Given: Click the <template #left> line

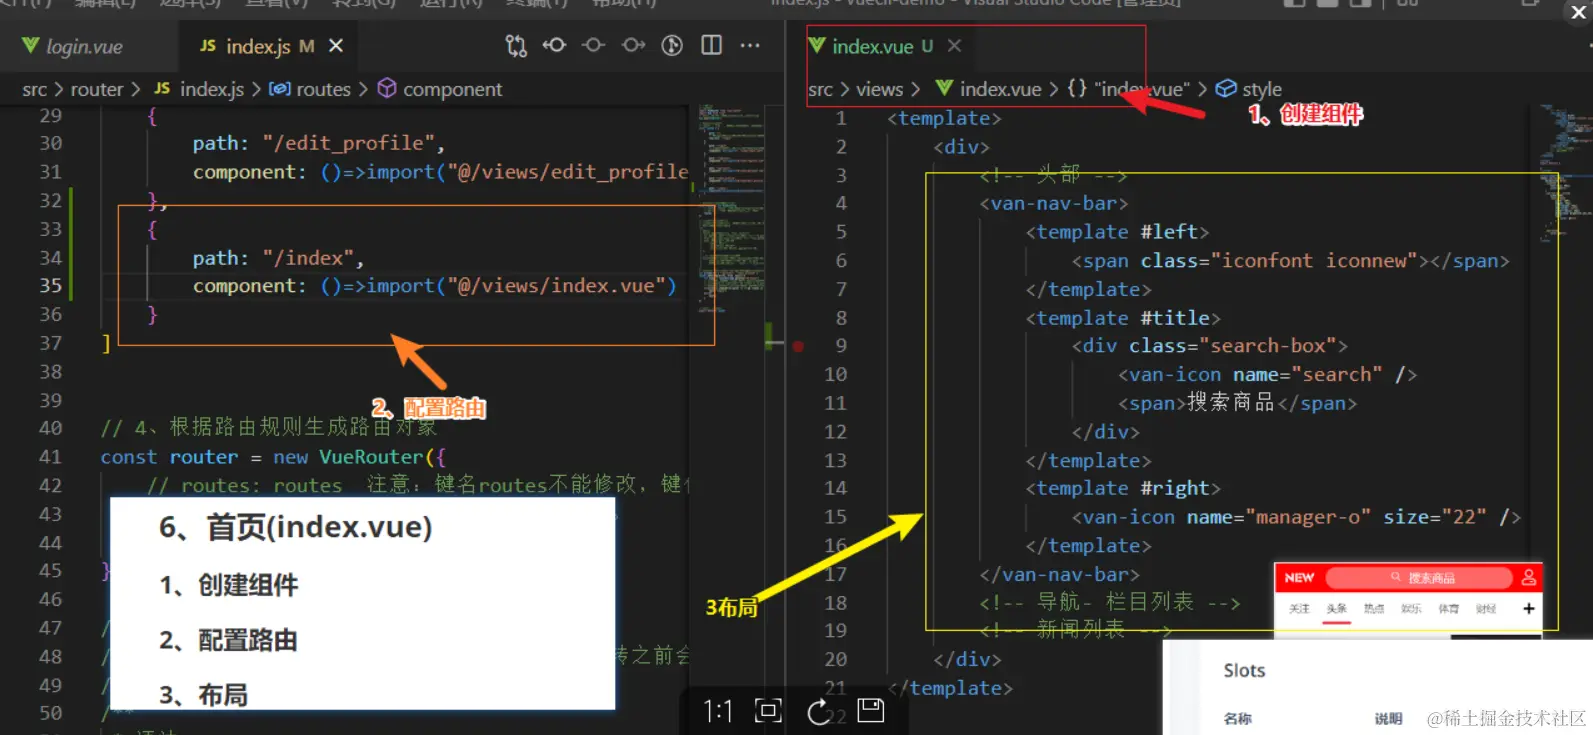Looking at the screenshot, I should (x=1117, y=232).
